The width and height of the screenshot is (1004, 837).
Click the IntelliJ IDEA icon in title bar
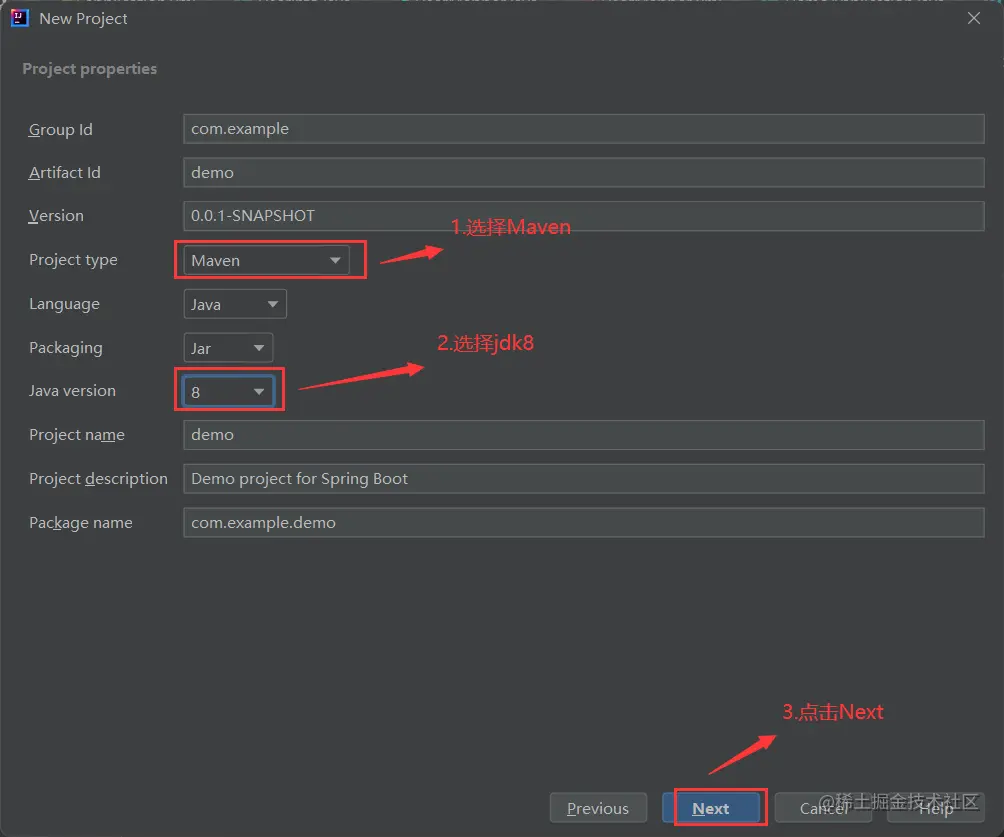pos(20,18)
